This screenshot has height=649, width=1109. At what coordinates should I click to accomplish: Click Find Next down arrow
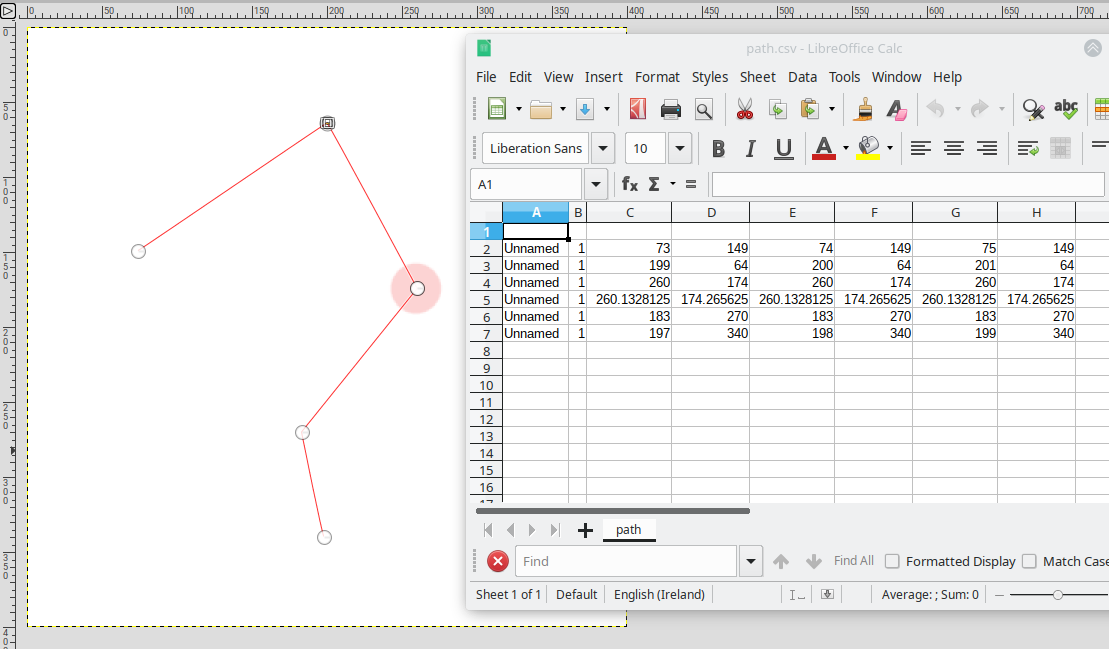point(813,561)
